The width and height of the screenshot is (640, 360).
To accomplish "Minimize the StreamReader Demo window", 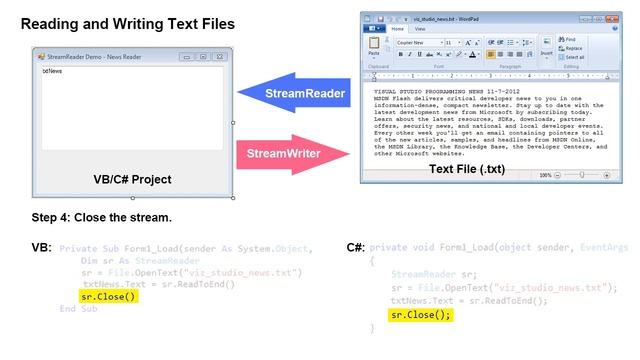I will (x=187, y=57).
